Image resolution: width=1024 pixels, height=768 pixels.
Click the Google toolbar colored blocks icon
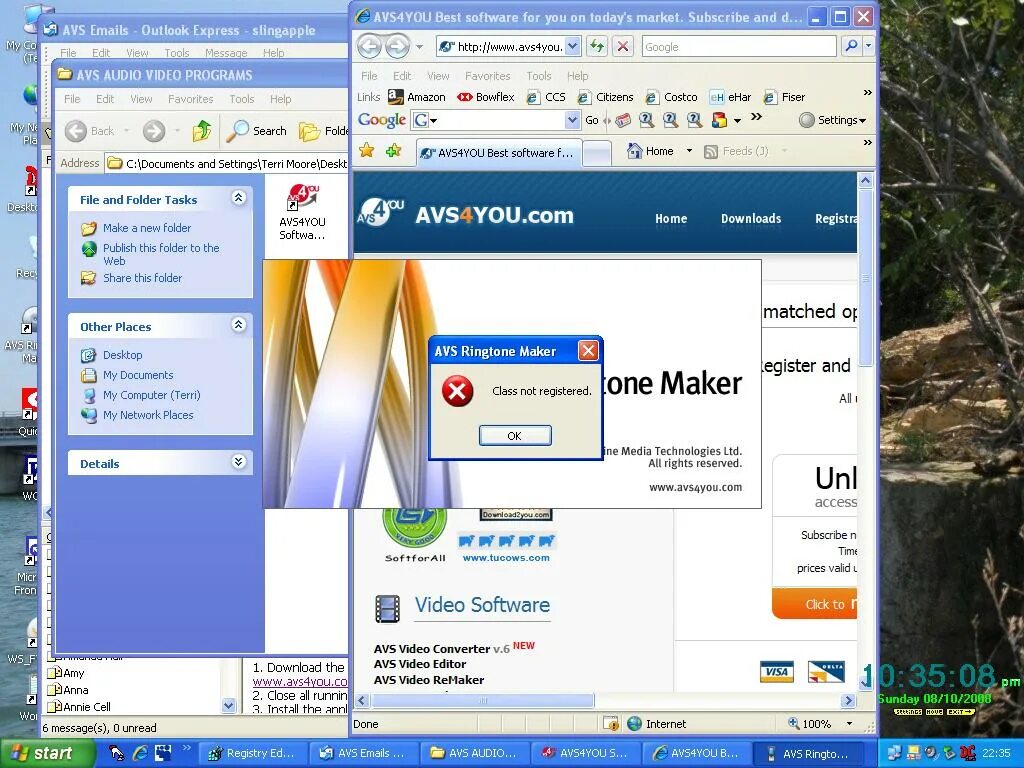point(720,120)
